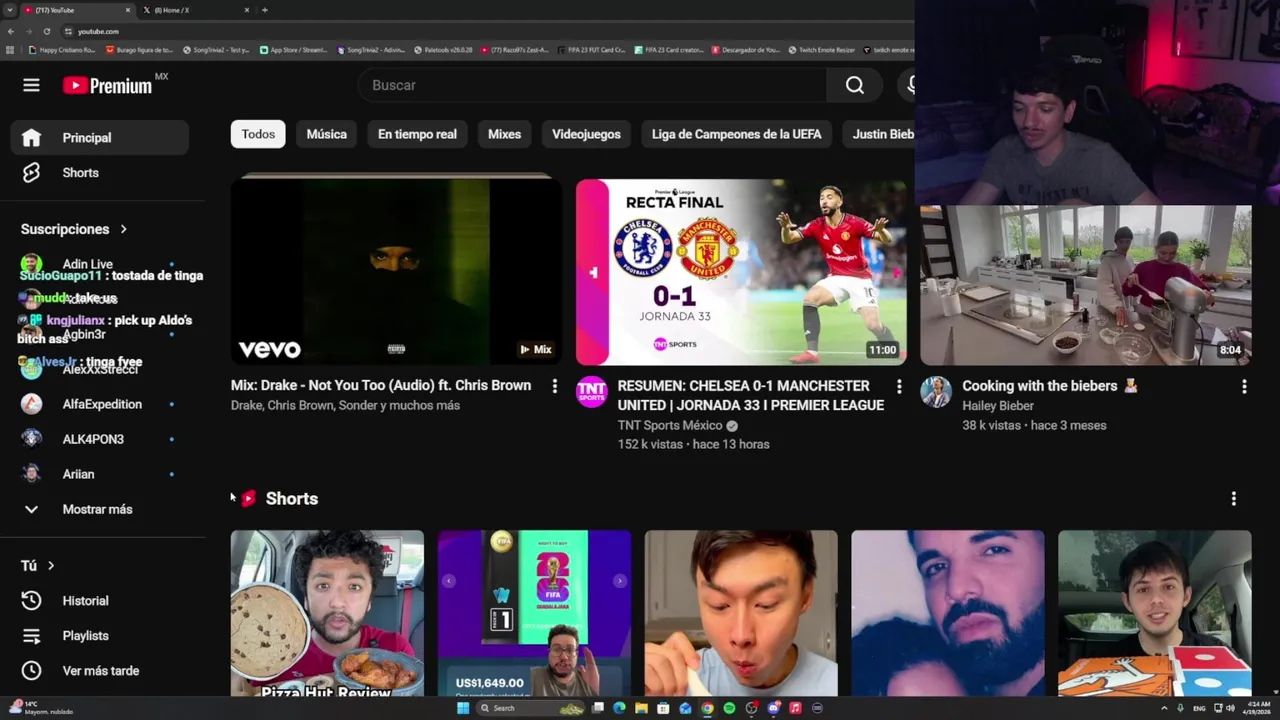The height and width of the screenshot is (720, 1280).
Task: Play the Cooking with the biebers thumbnail
Action: click(1086, 285)
